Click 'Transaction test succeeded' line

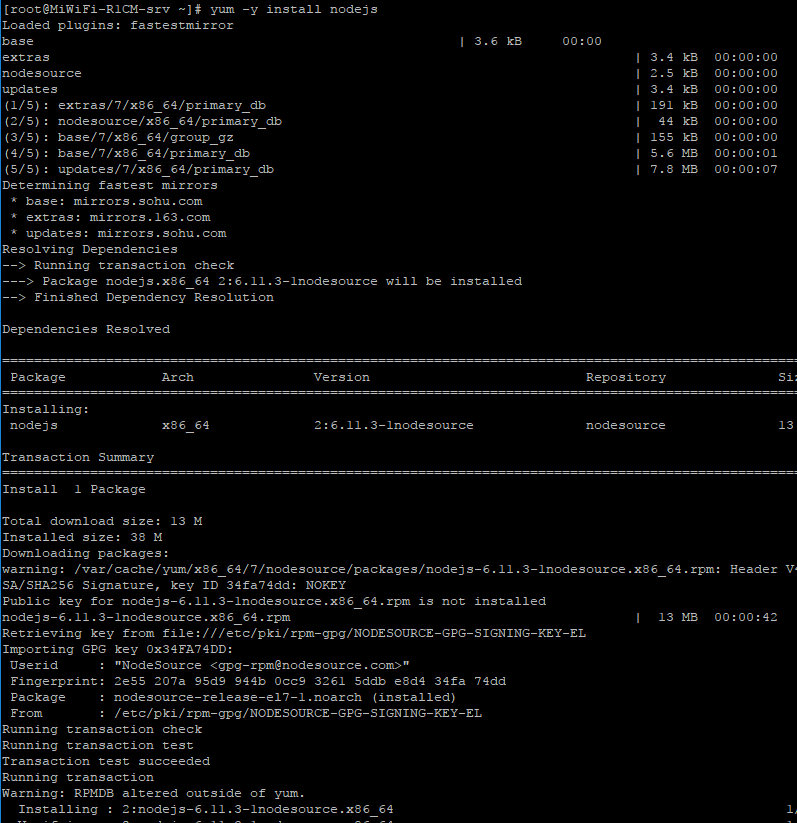point(106,762)
